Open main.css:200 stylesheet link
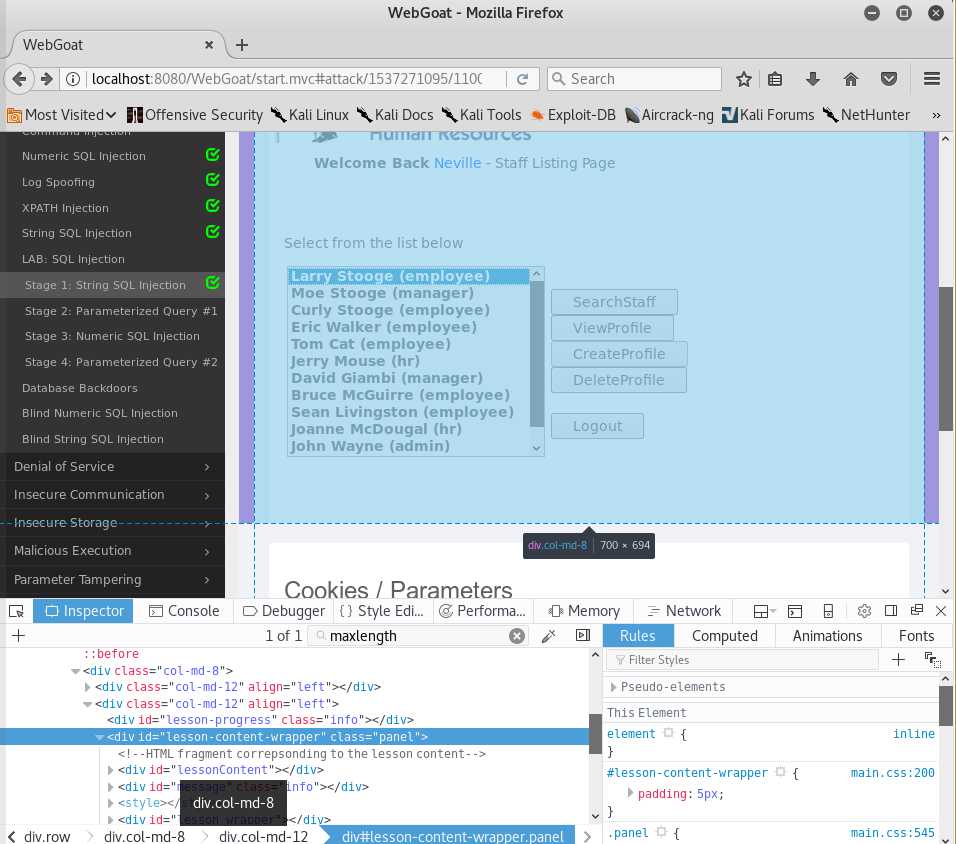The height and width of the screenshot is (844, 956). pyautogui.click(x=893, y=773)
